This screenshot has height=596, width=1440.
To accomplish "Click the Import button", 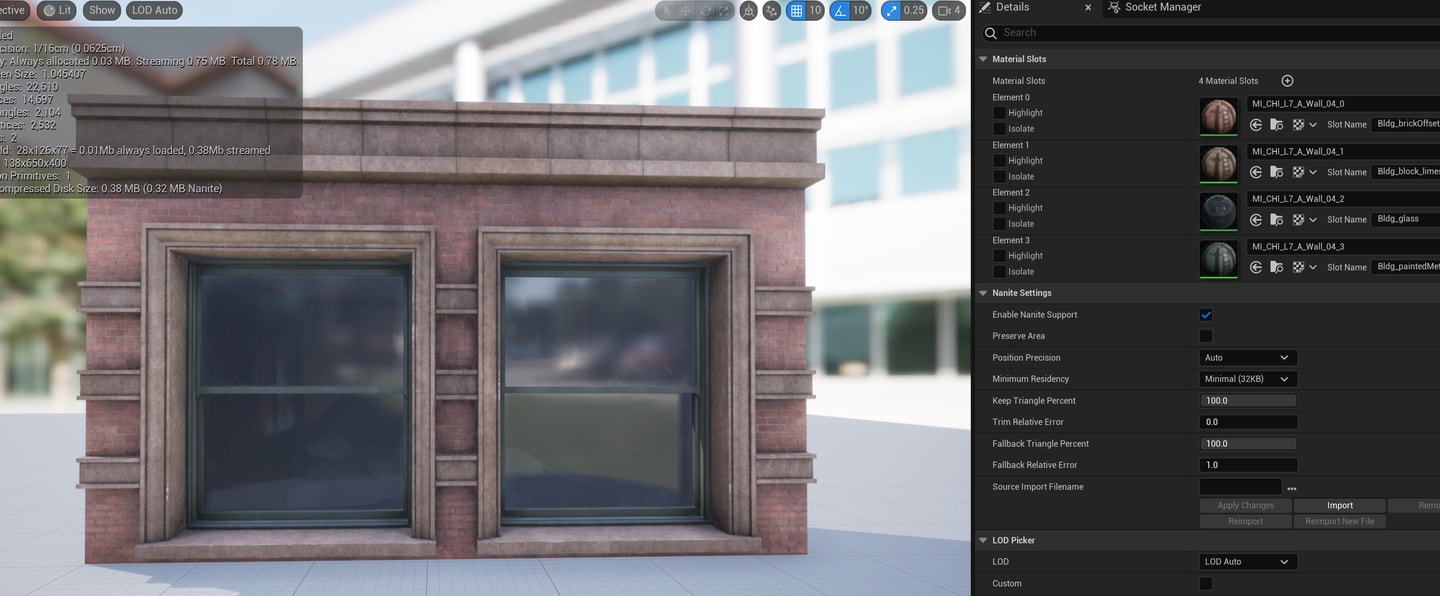I will click(x=1340, y=506).
